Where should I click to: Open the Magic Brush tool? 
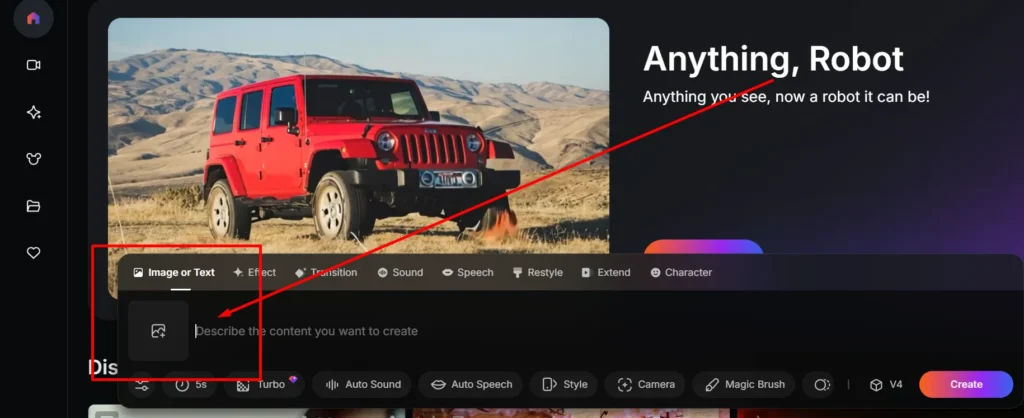pos(744,385)
